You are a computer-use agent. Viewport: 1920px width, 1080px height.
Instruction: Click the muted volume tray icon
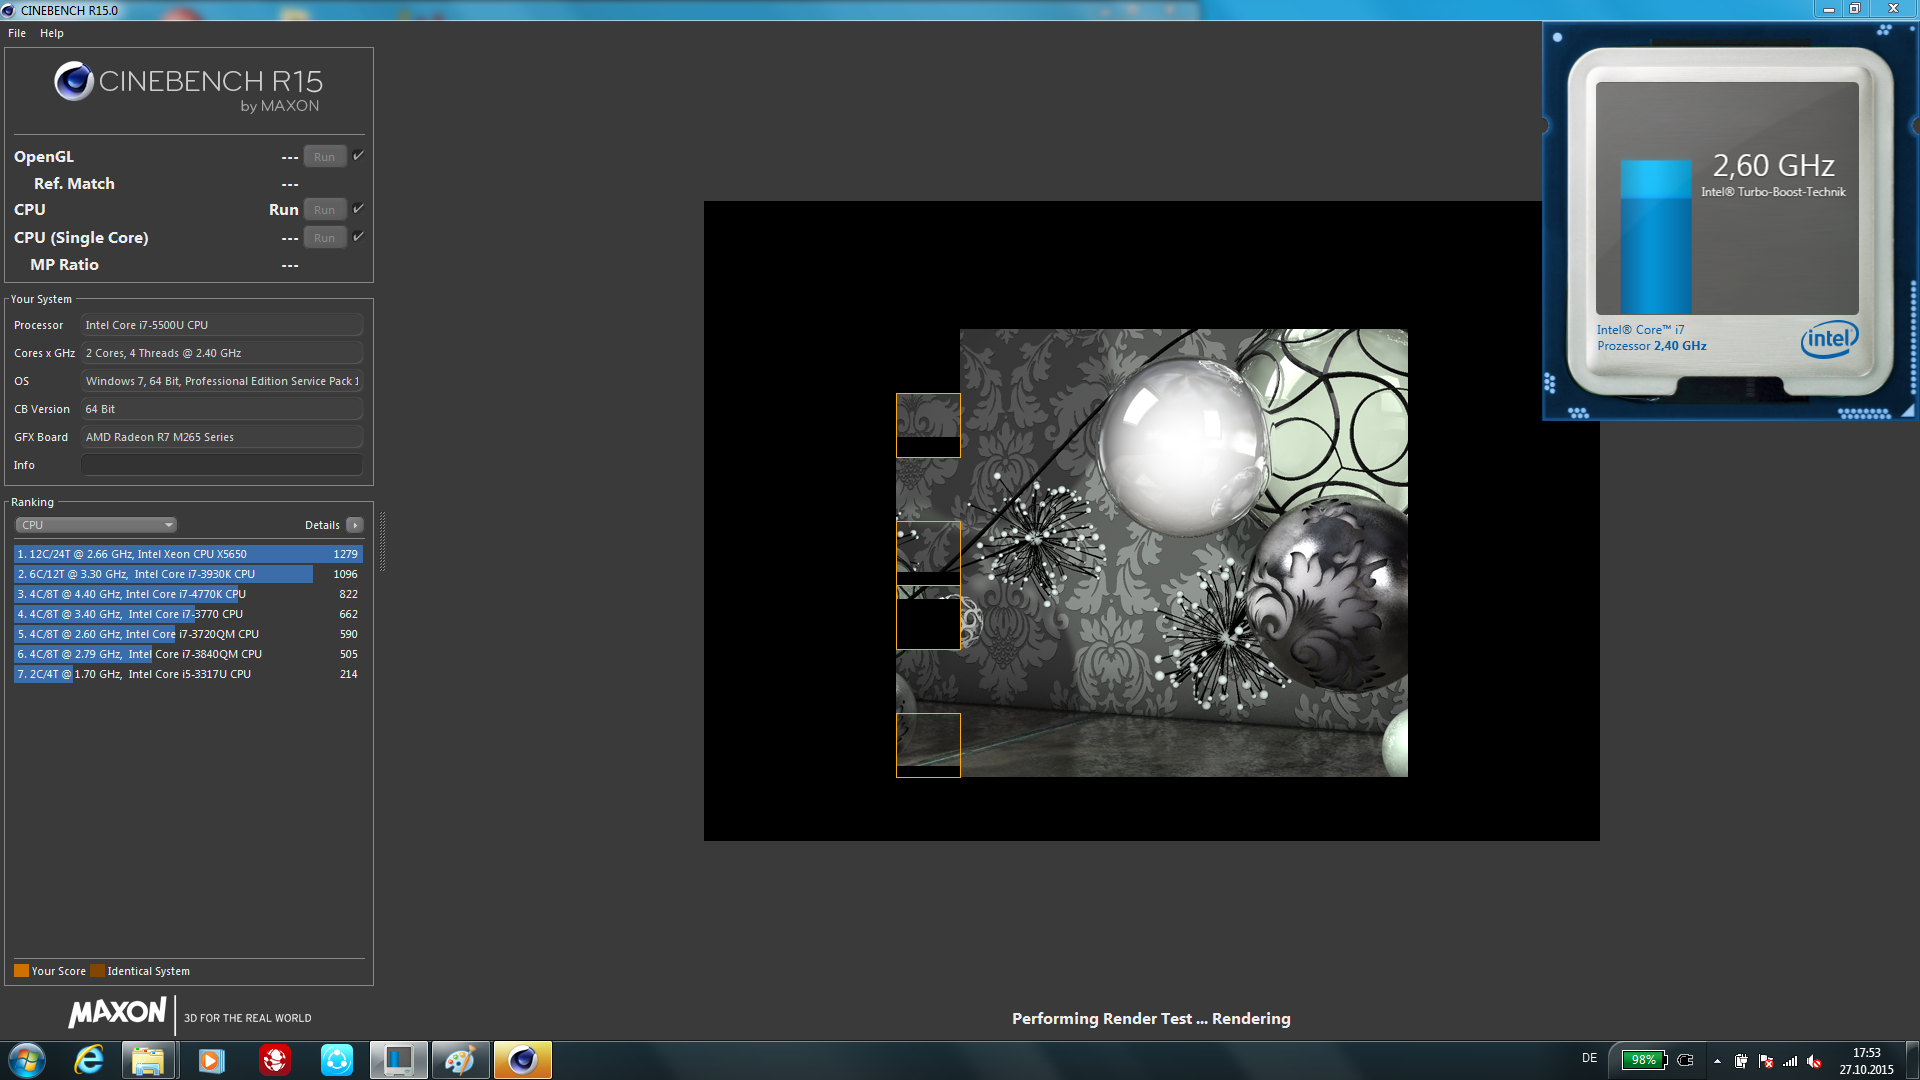1814,1061
